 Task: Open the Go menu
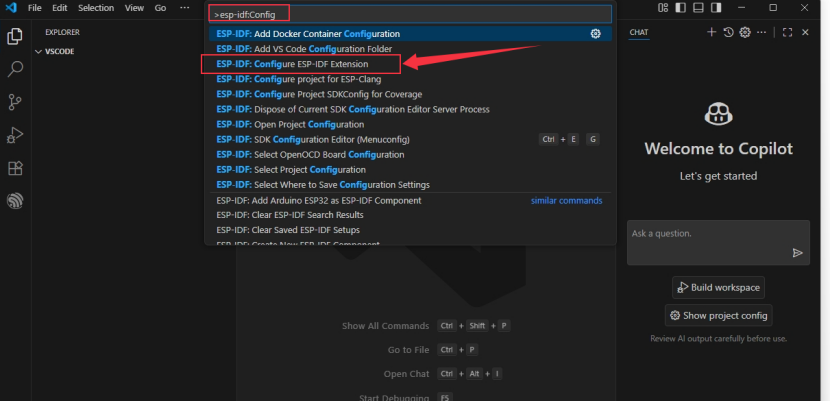160,8
